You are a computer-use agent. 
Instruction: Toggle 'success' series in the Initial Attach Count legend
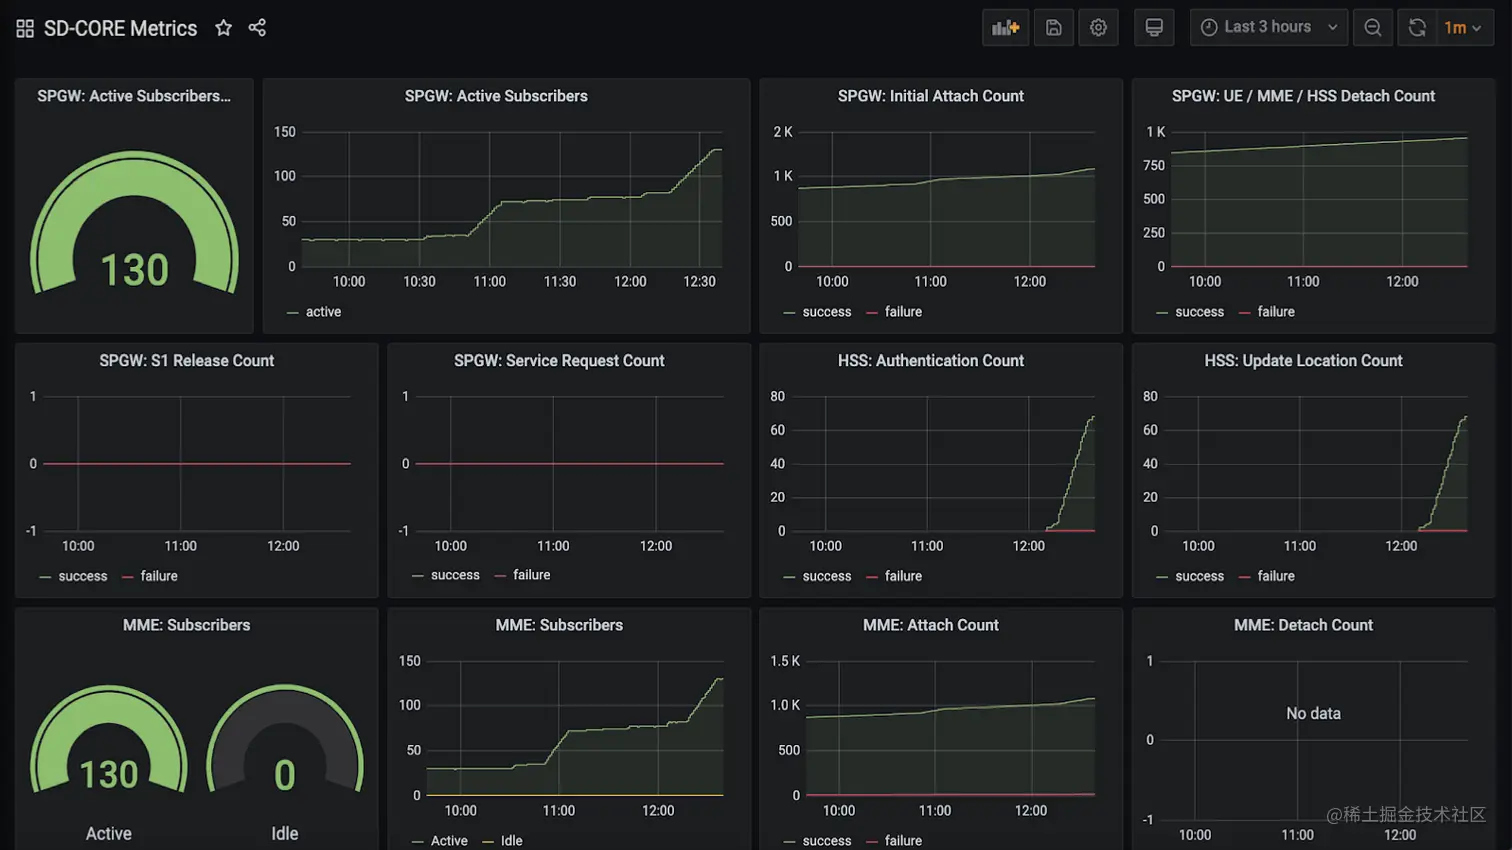pyautogui.click(x=827, y=312)
